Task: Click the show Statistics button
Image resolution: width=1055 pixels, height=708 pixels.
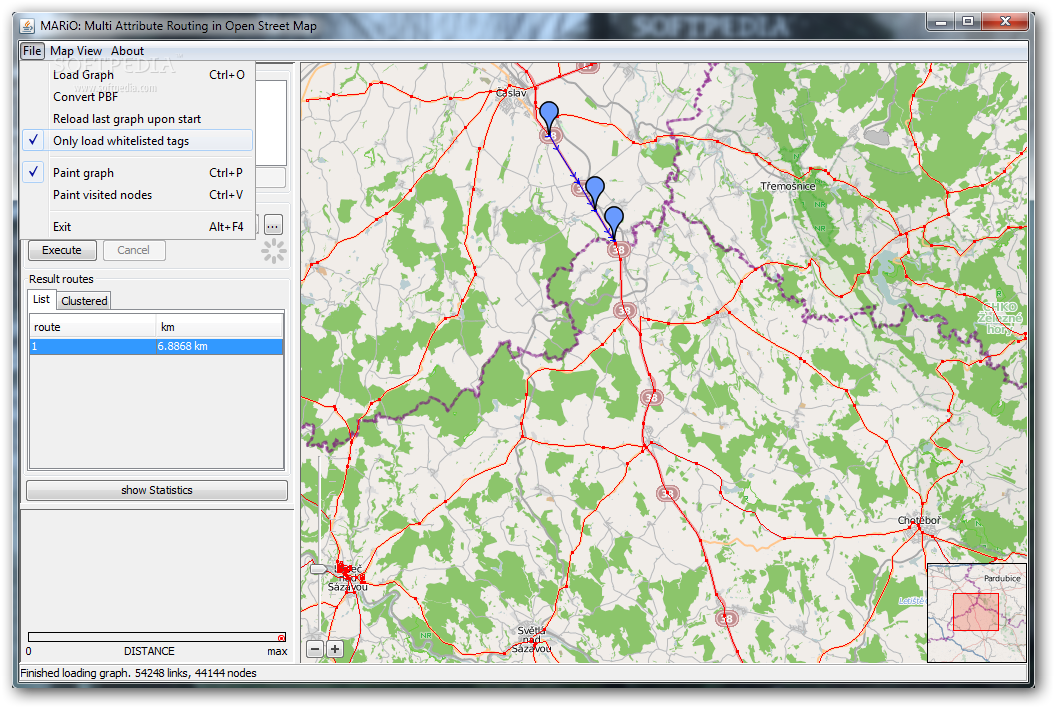Action: point(157,491)
